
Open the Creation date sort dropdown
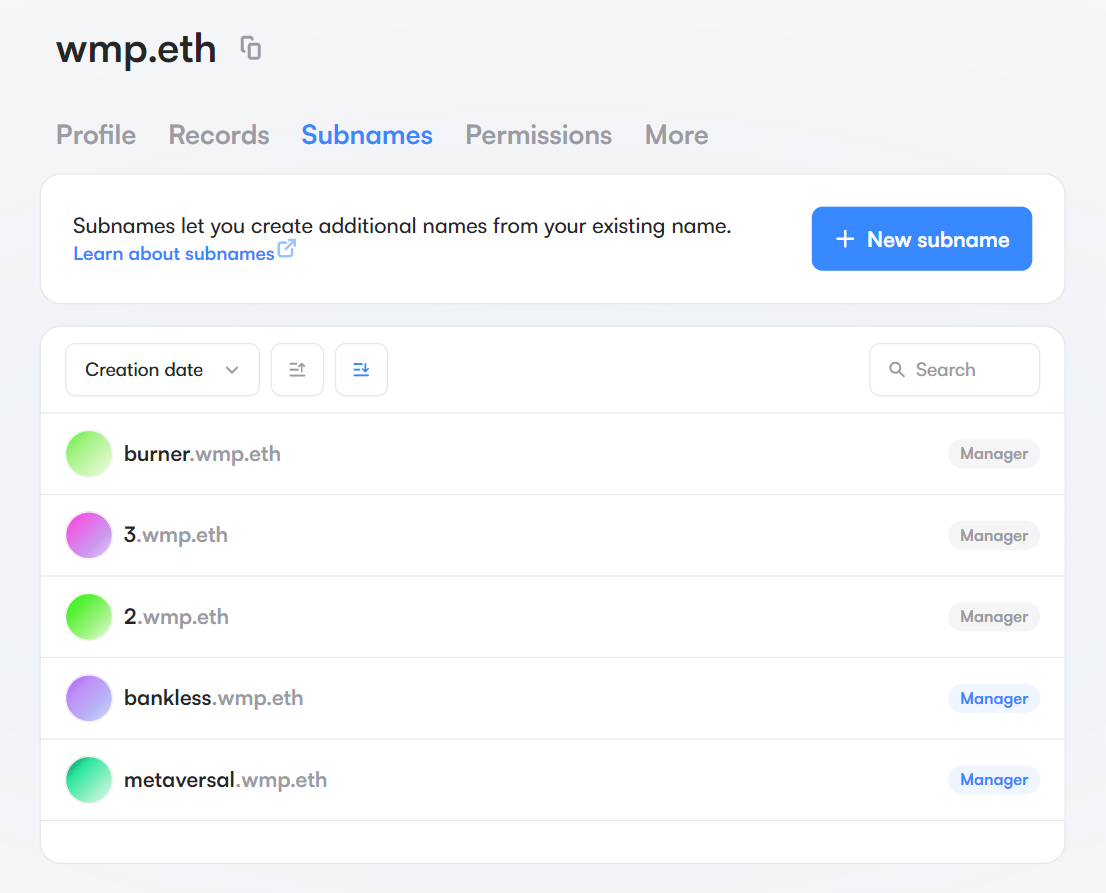tap(162, 370)
